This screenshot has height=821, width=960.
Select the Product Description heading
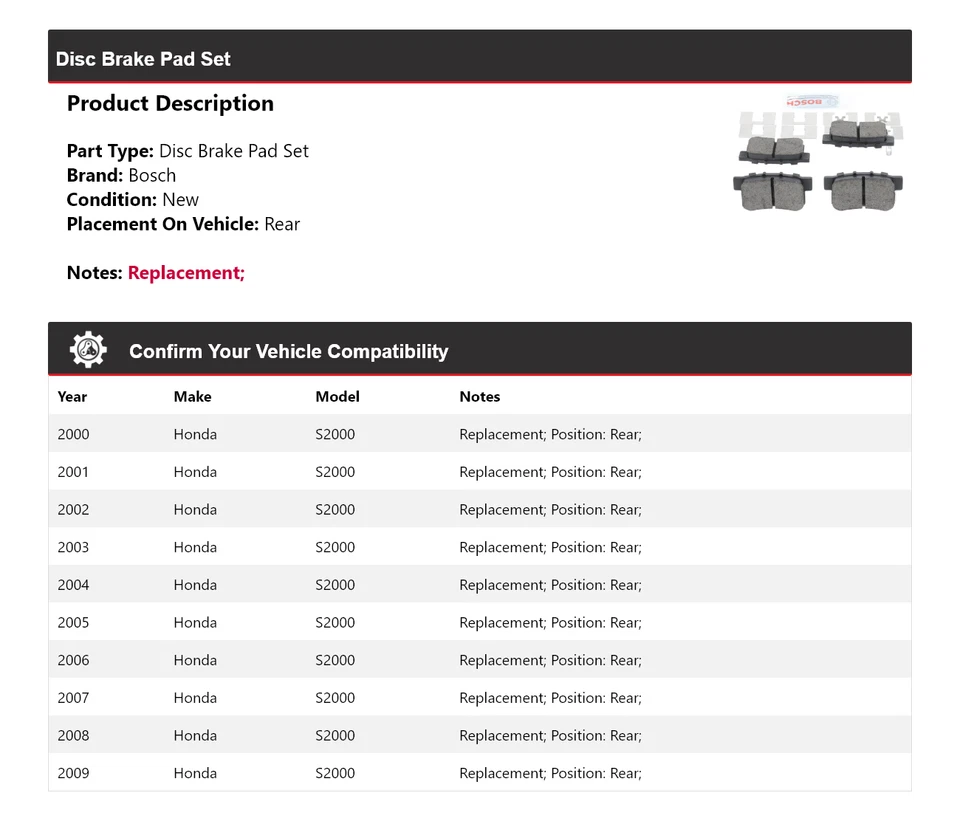[170, 103]
